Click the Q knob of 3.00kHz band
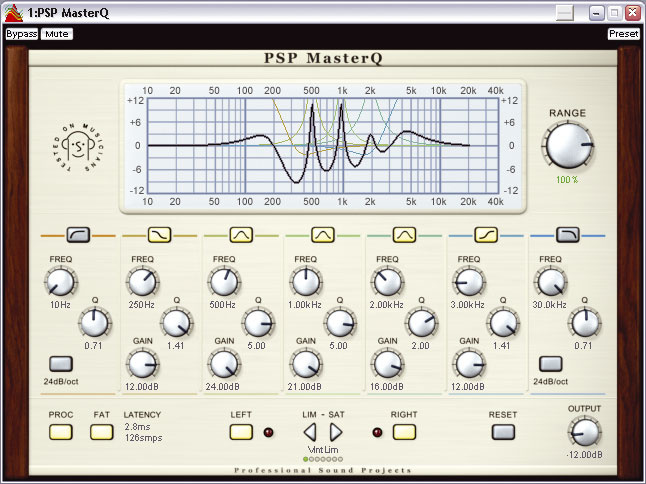Screen dimensions: 646x484 click(503, 323)
